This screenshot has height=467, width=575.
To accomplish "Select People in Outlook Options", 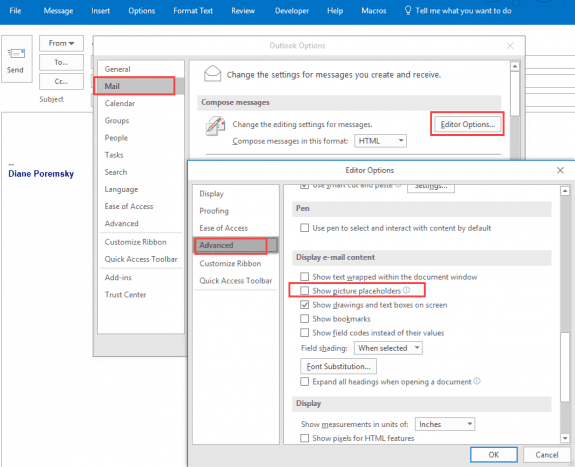I will pyautogui.click(x=141, y=138).
